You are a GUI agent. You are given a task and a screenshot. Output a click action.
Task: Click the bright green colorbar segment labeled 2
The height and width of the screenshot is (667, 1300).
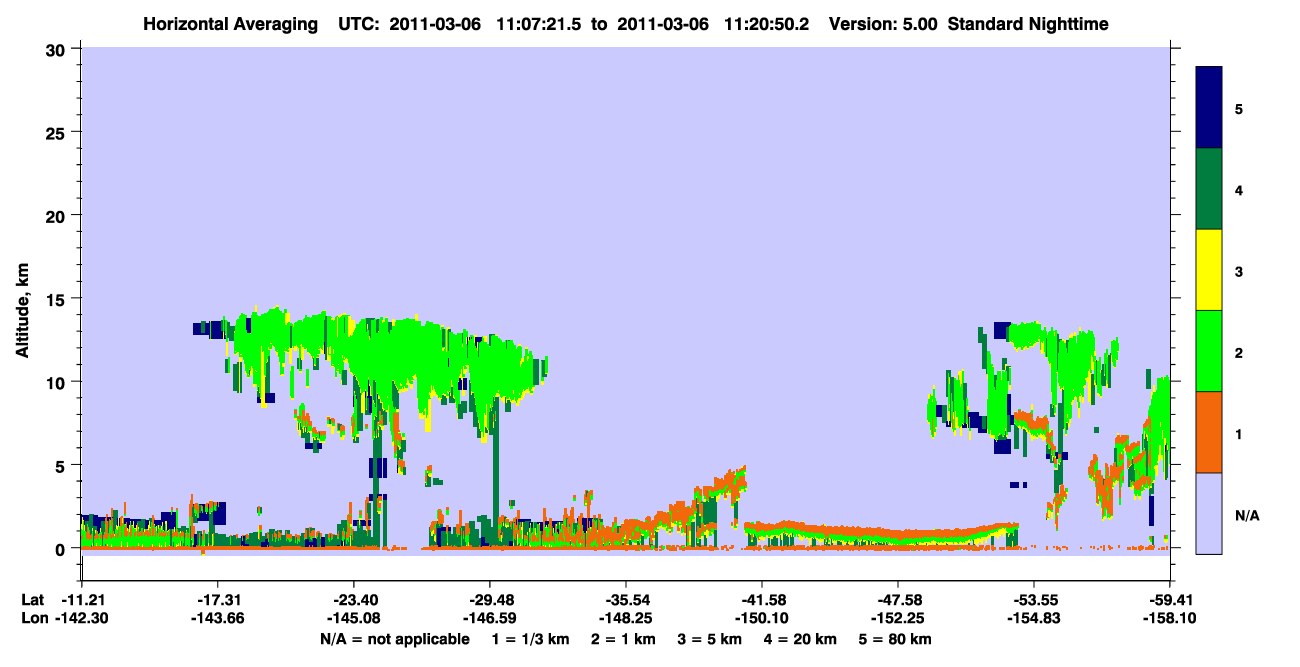(1209, 351)
